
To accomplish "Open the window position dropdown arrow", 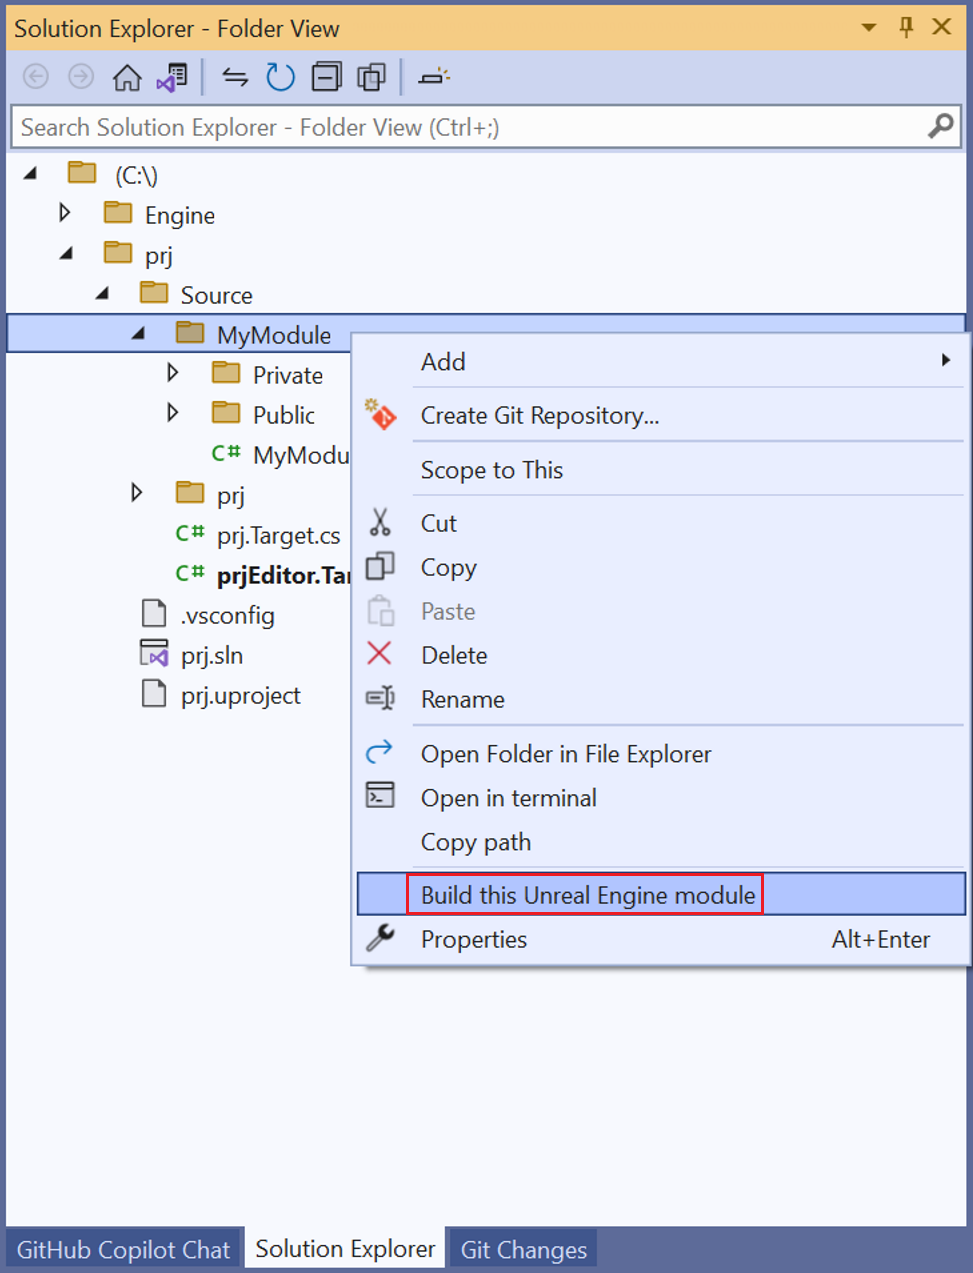I will 869,28.
